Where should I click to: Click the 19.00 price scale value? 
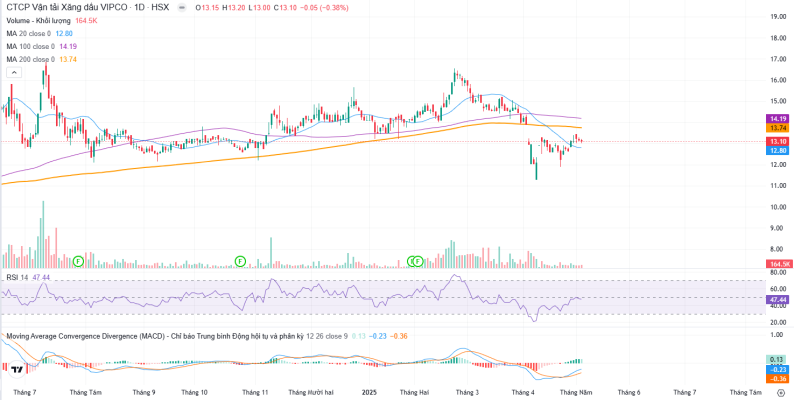[x=777, y=17]
